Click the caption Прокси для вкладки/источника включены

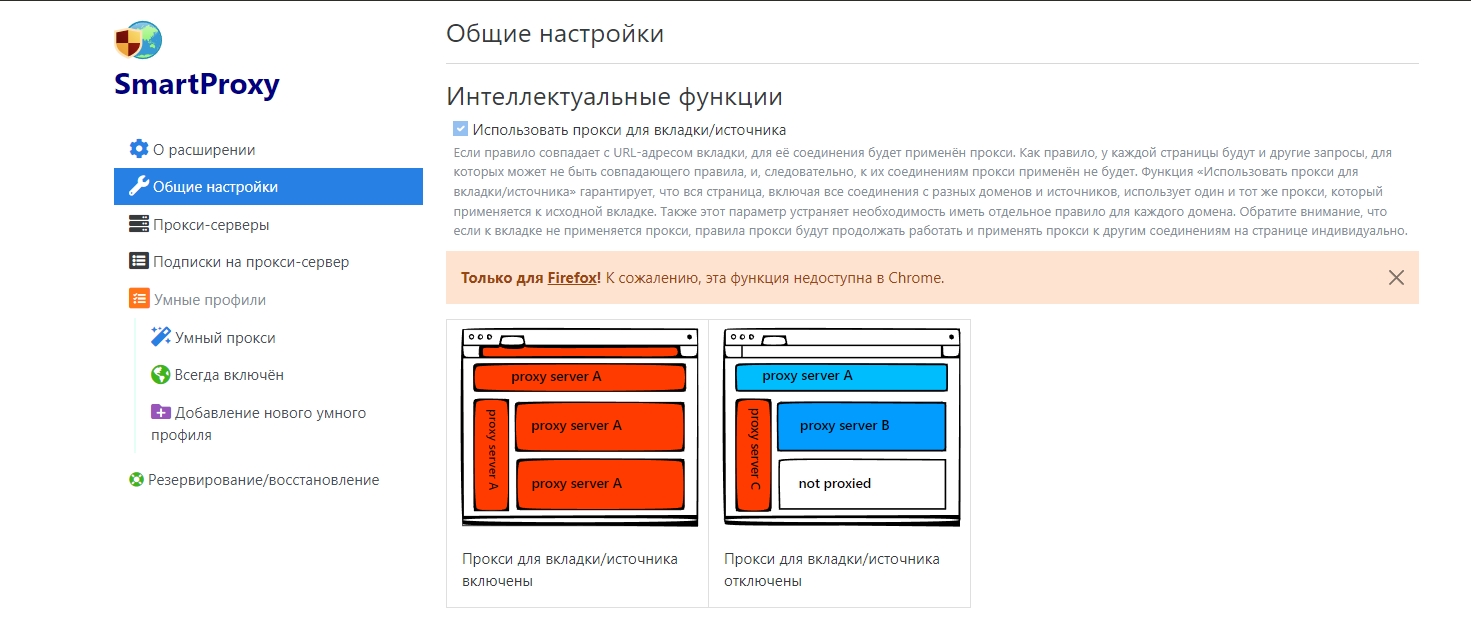click(x=570, y=570)
